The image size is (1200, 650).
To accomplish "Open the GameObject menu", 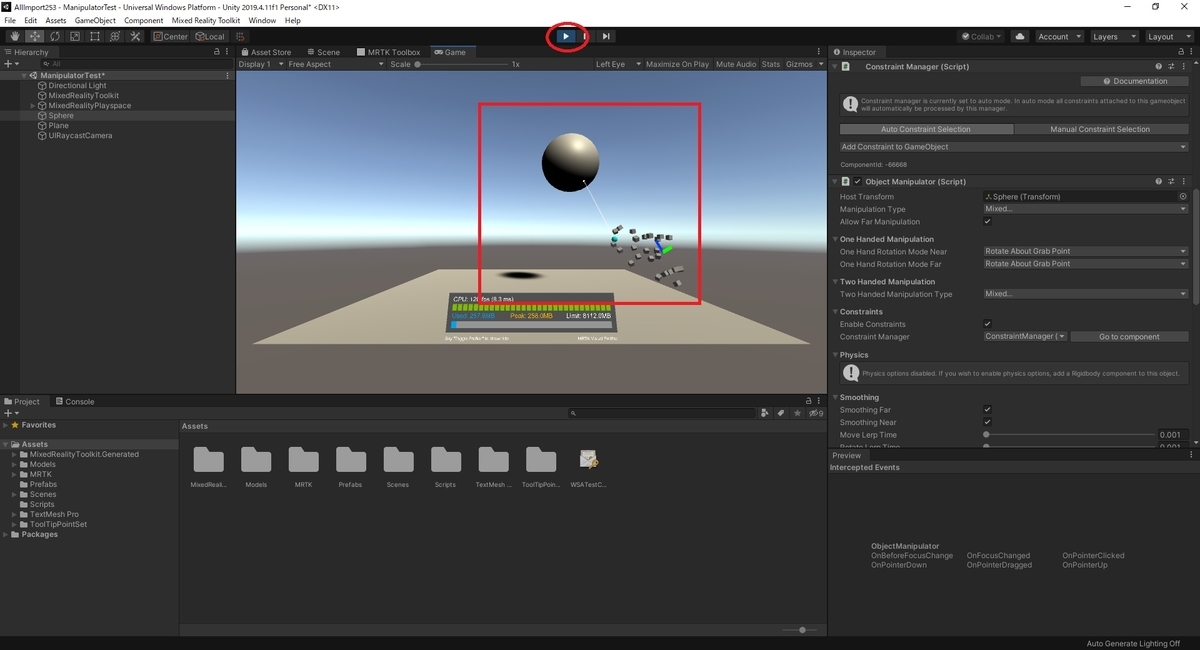I will 95,20.
